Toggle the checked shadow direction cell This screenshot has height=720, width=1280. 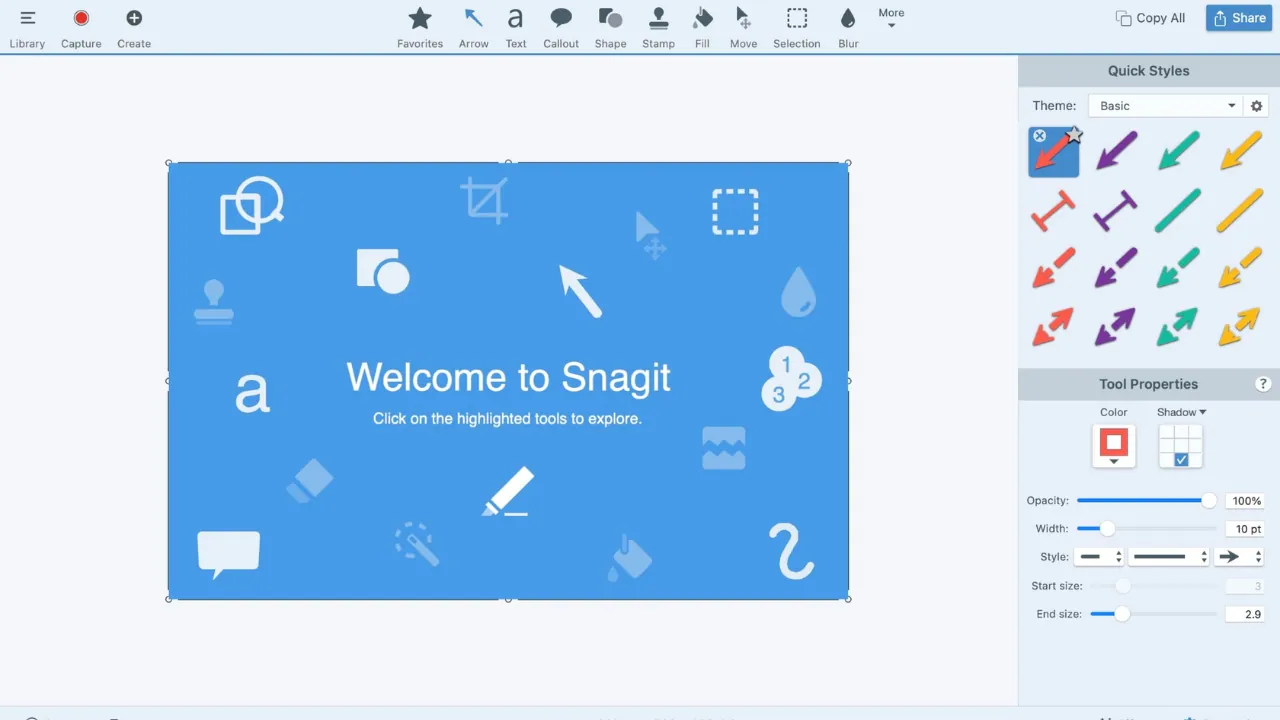[1181, 460]
